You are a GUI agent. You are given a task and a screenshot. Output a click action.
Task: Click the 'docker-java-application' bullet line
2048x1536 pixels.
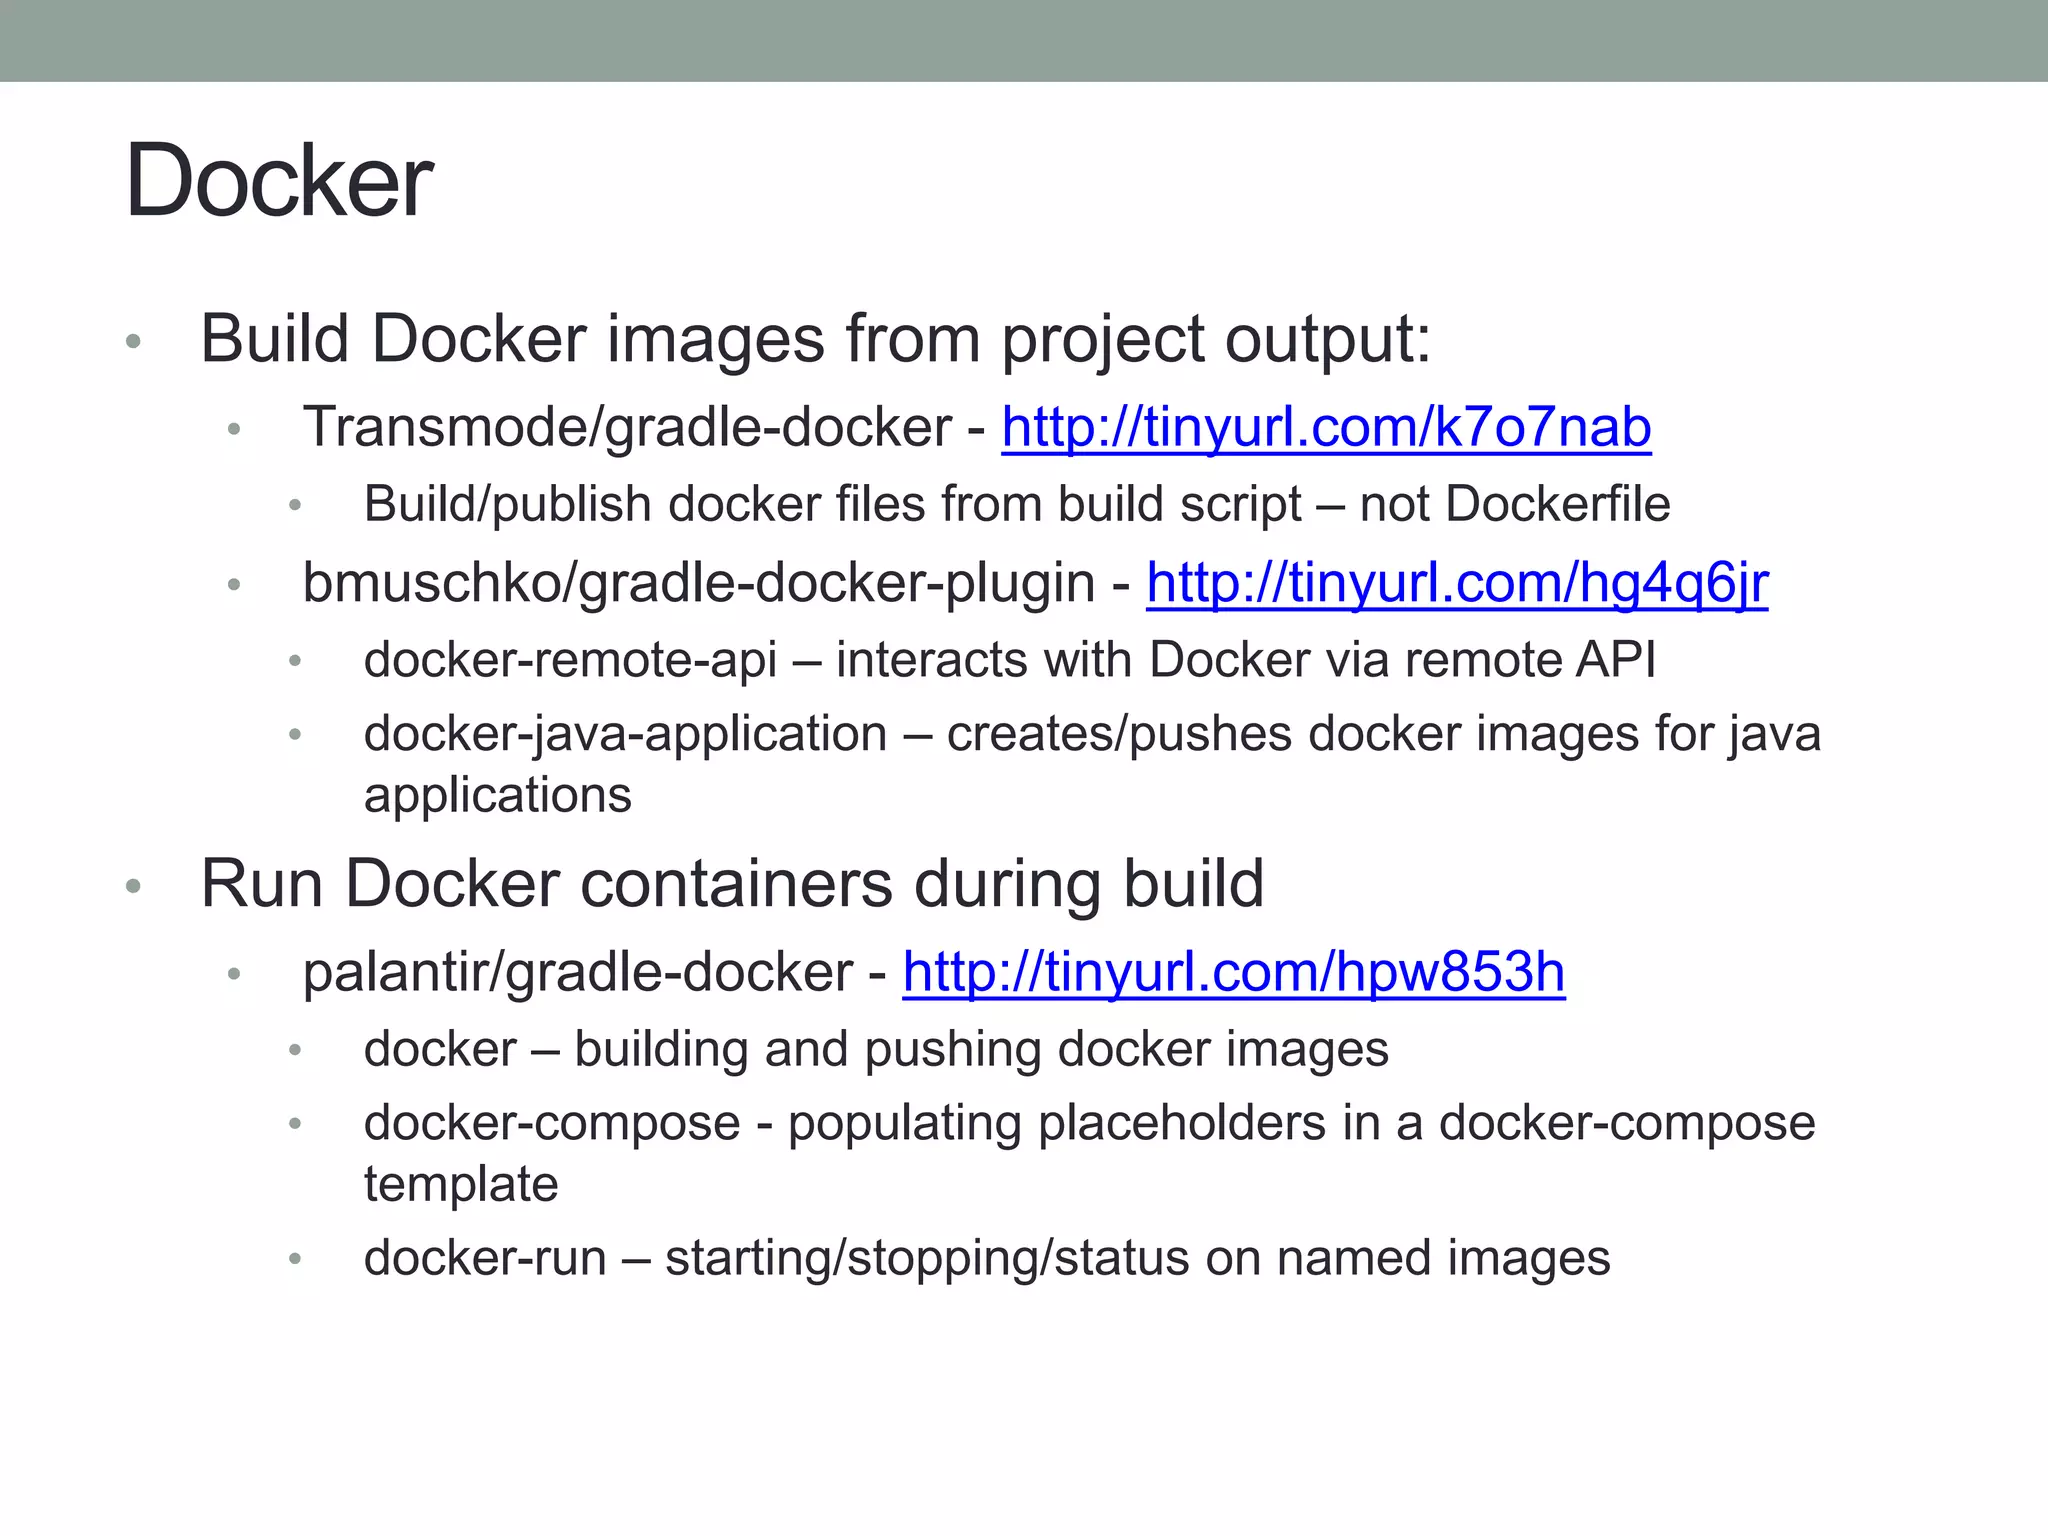1092,764
